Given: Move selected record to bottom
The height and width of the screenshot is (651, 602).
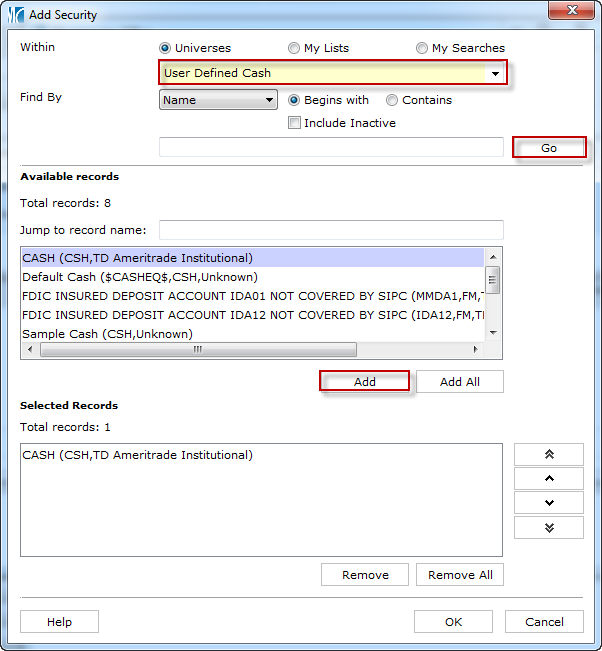Looking at the screenshot, I should point(548,527).
